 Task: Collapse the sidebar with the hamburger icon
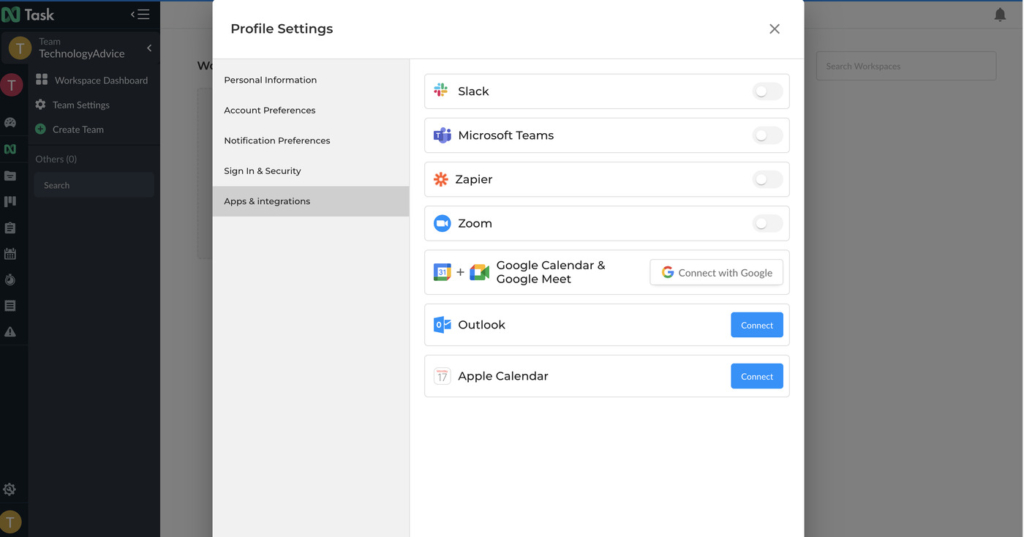point(140,14)
